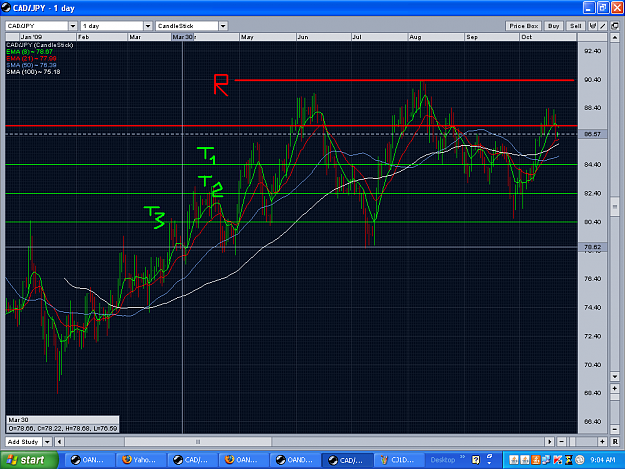Click the Desktop toolbar label in taskbar
The image size is (625, 469).
click(x=442, y=460)
